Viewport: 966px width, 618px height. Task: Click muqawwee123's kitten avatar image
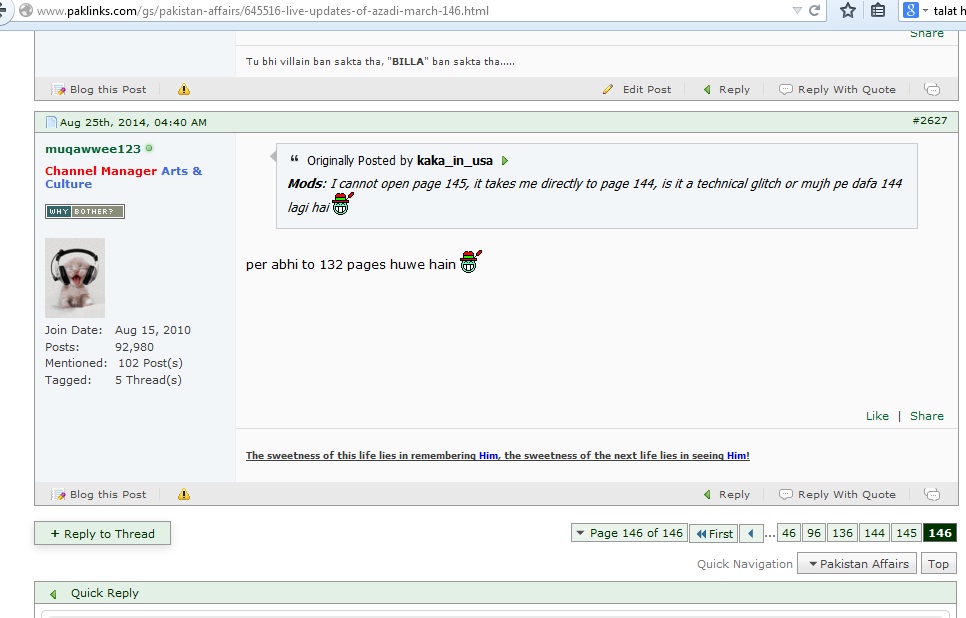tap(75, 277)
